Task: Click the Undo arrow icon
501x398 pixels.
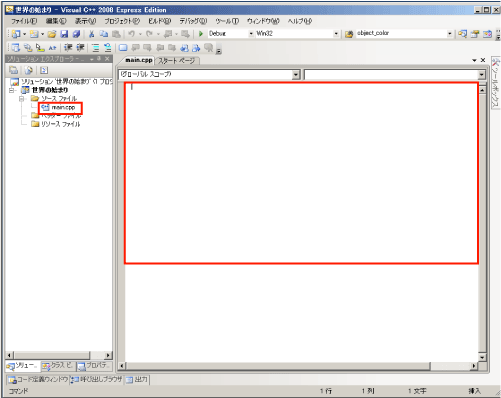Action: [x=132, y=34]
